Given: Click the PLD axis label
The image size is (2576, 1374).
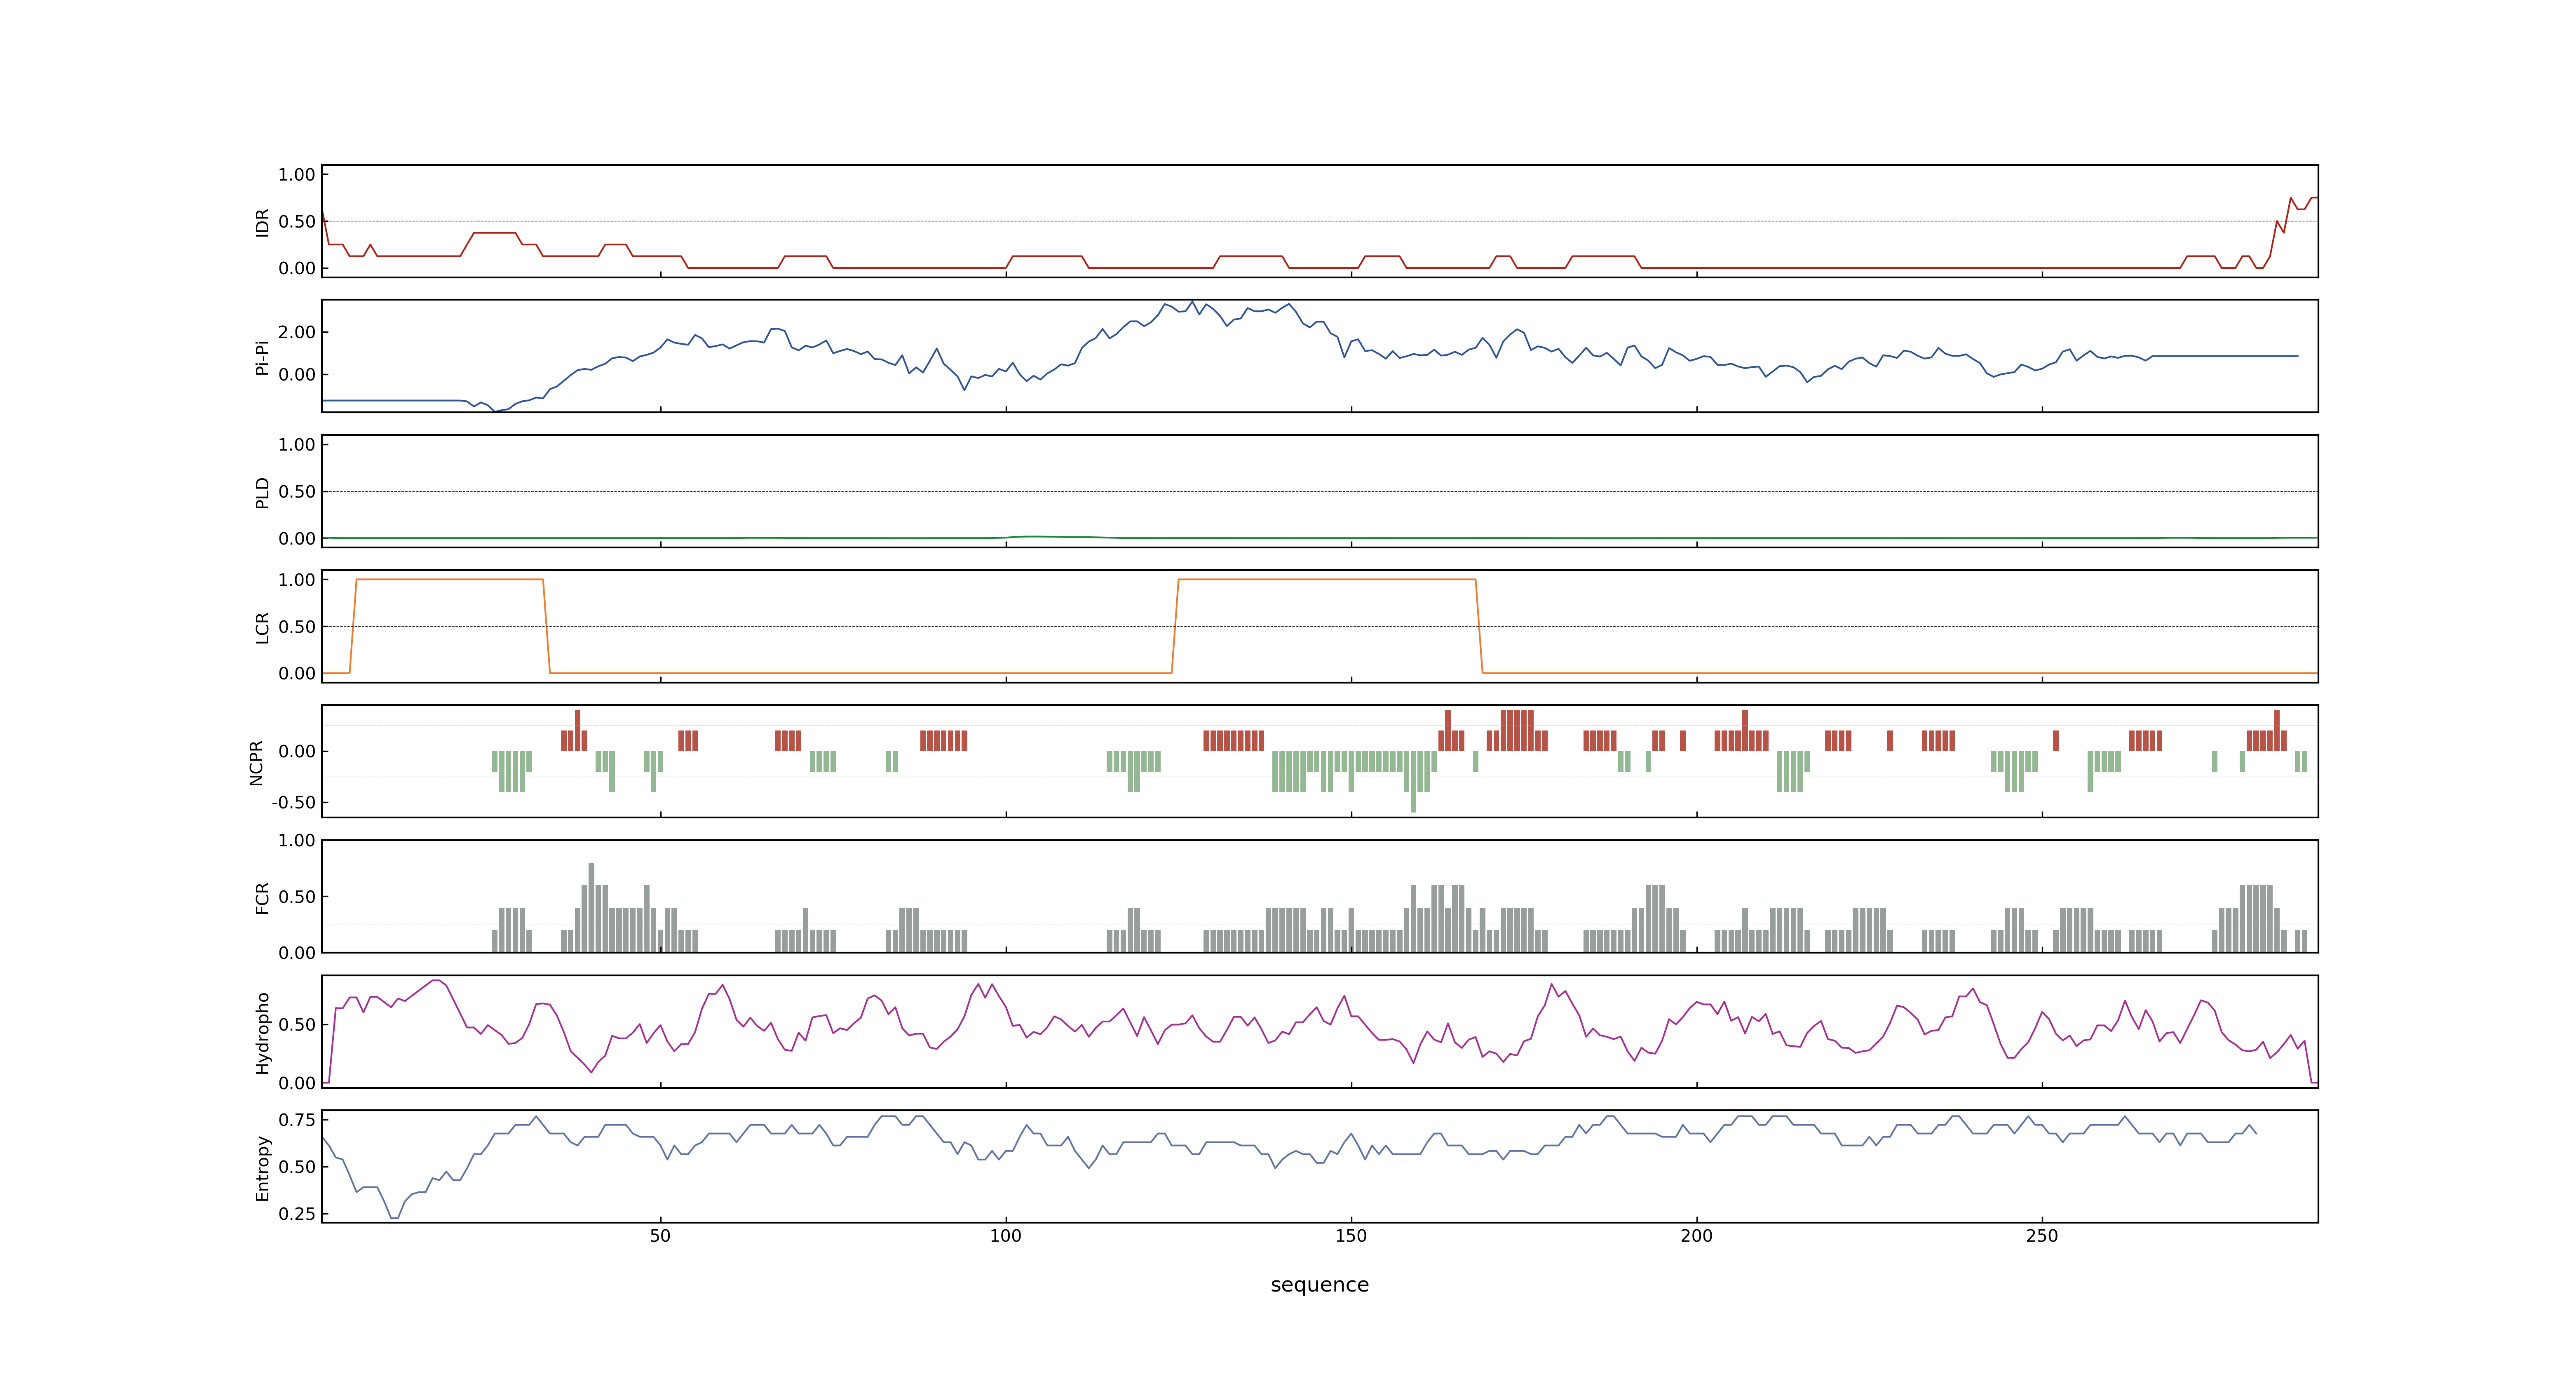Looking at the screenshot, I should pyautogui.click(x=263, y=492).
